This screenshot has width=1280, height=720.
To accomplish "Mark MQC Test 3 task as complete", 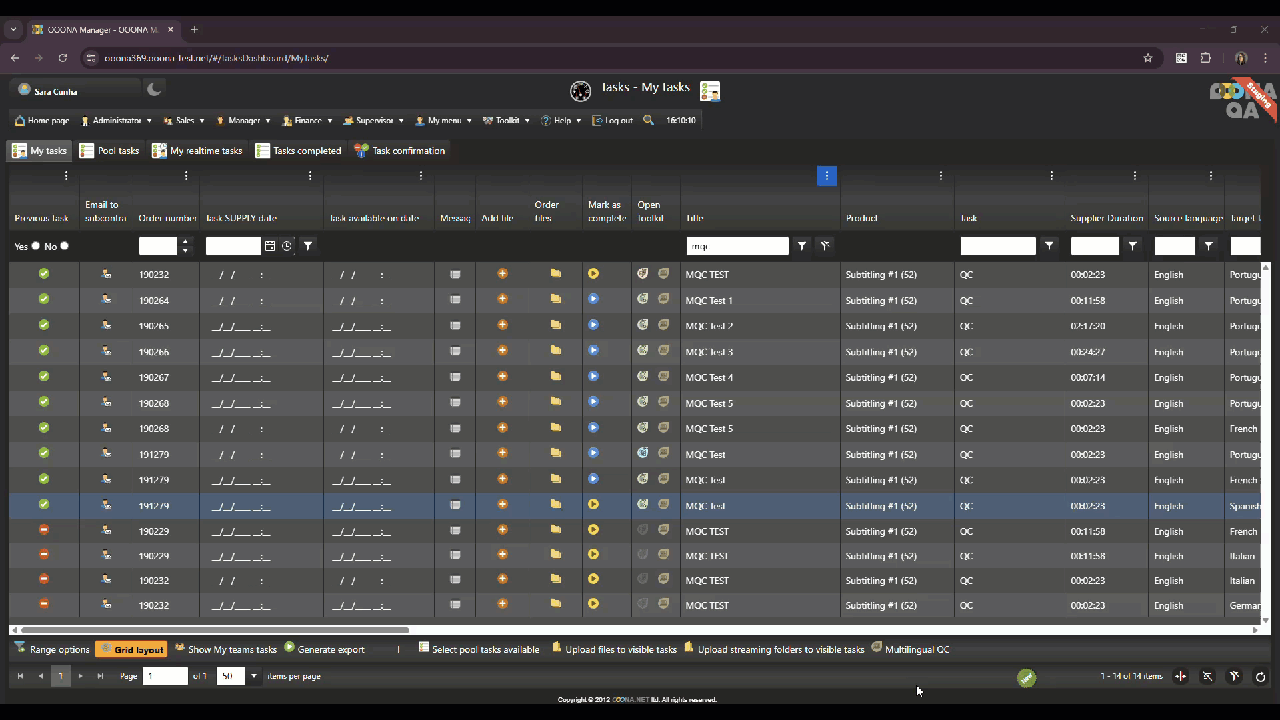I will (593, 351).
